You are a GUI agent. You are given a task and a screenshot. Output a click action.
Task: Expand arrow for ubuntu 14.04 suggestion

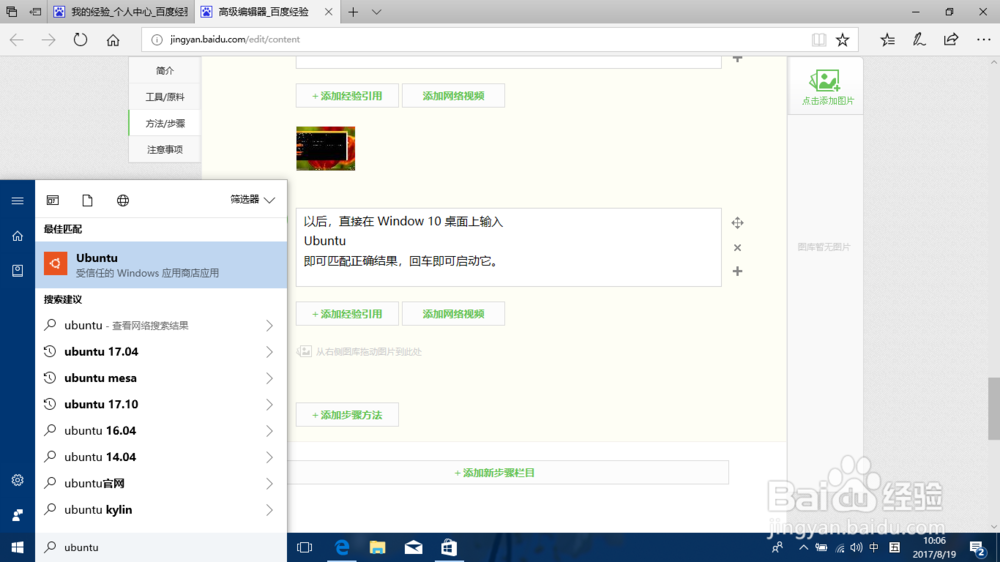coord(270,457)
